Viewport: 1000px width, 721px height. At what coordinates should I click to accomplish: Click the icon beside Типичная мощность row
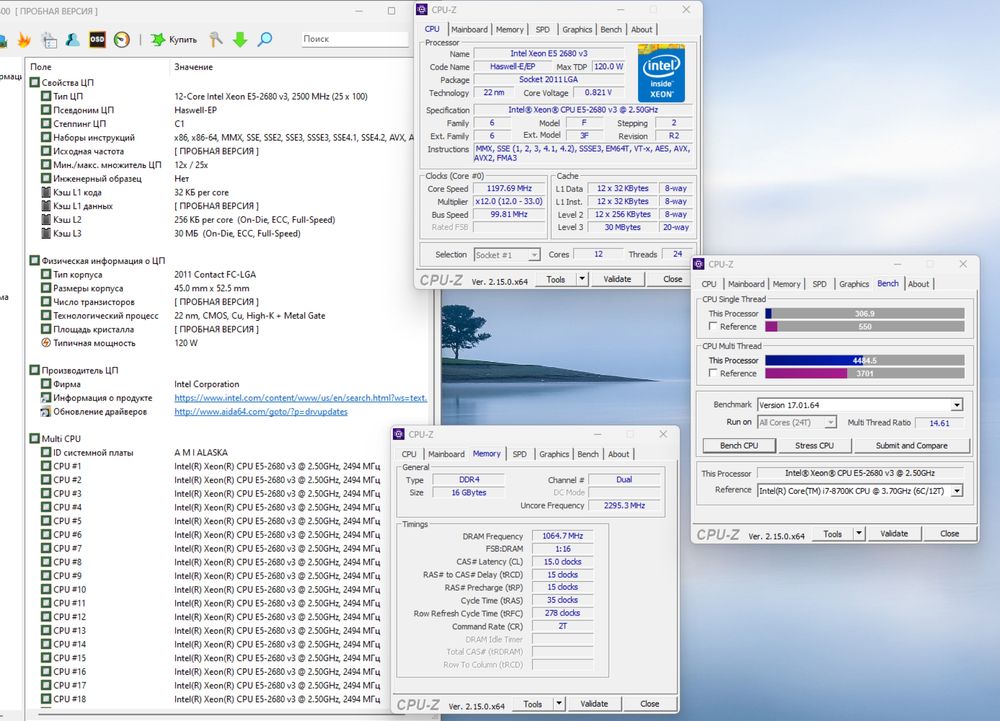pyautogui.click(x=46, y=343)
